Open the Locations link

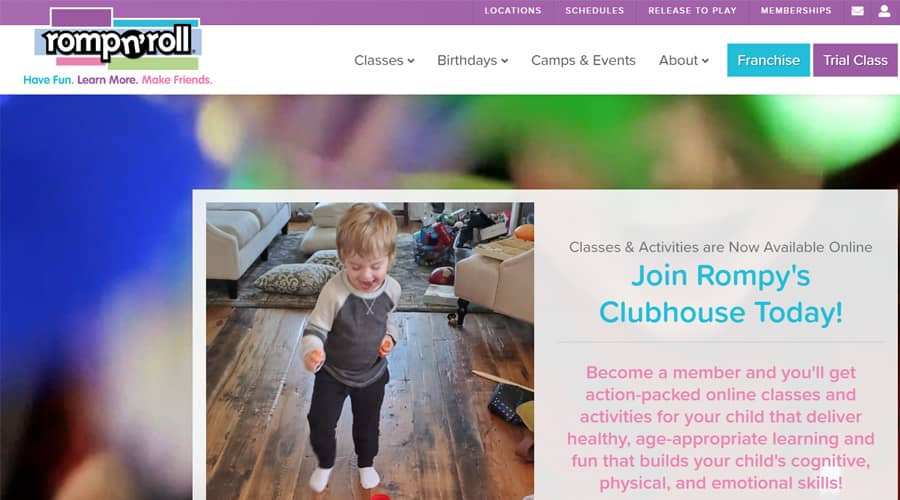(513, 11)
